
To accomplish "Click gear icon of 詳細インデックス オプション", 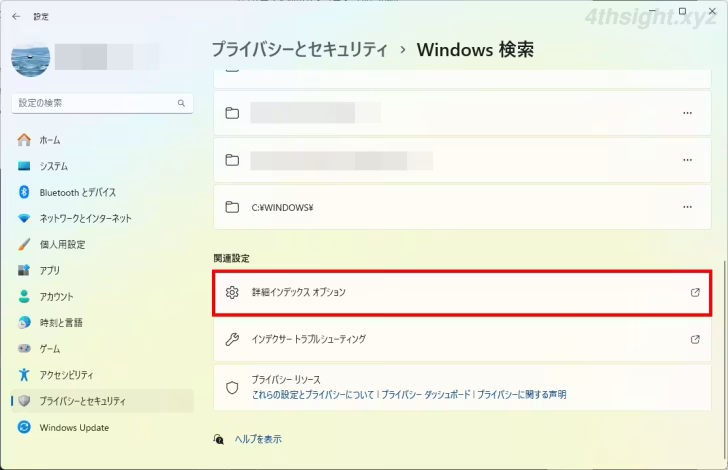I will (232, 292).
